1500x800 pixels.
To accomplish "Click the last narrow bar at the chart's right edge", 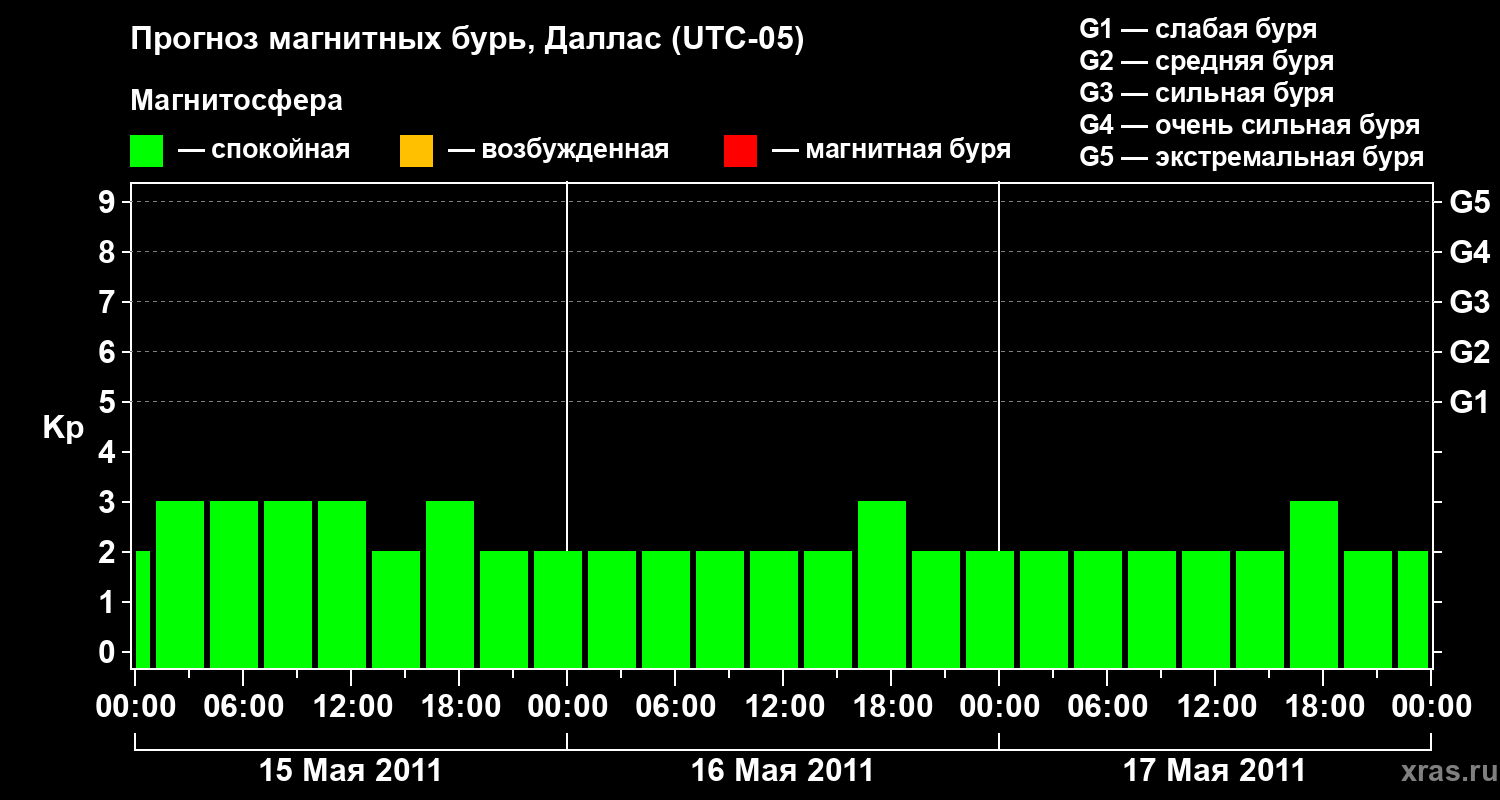I will pos(1413,609).
